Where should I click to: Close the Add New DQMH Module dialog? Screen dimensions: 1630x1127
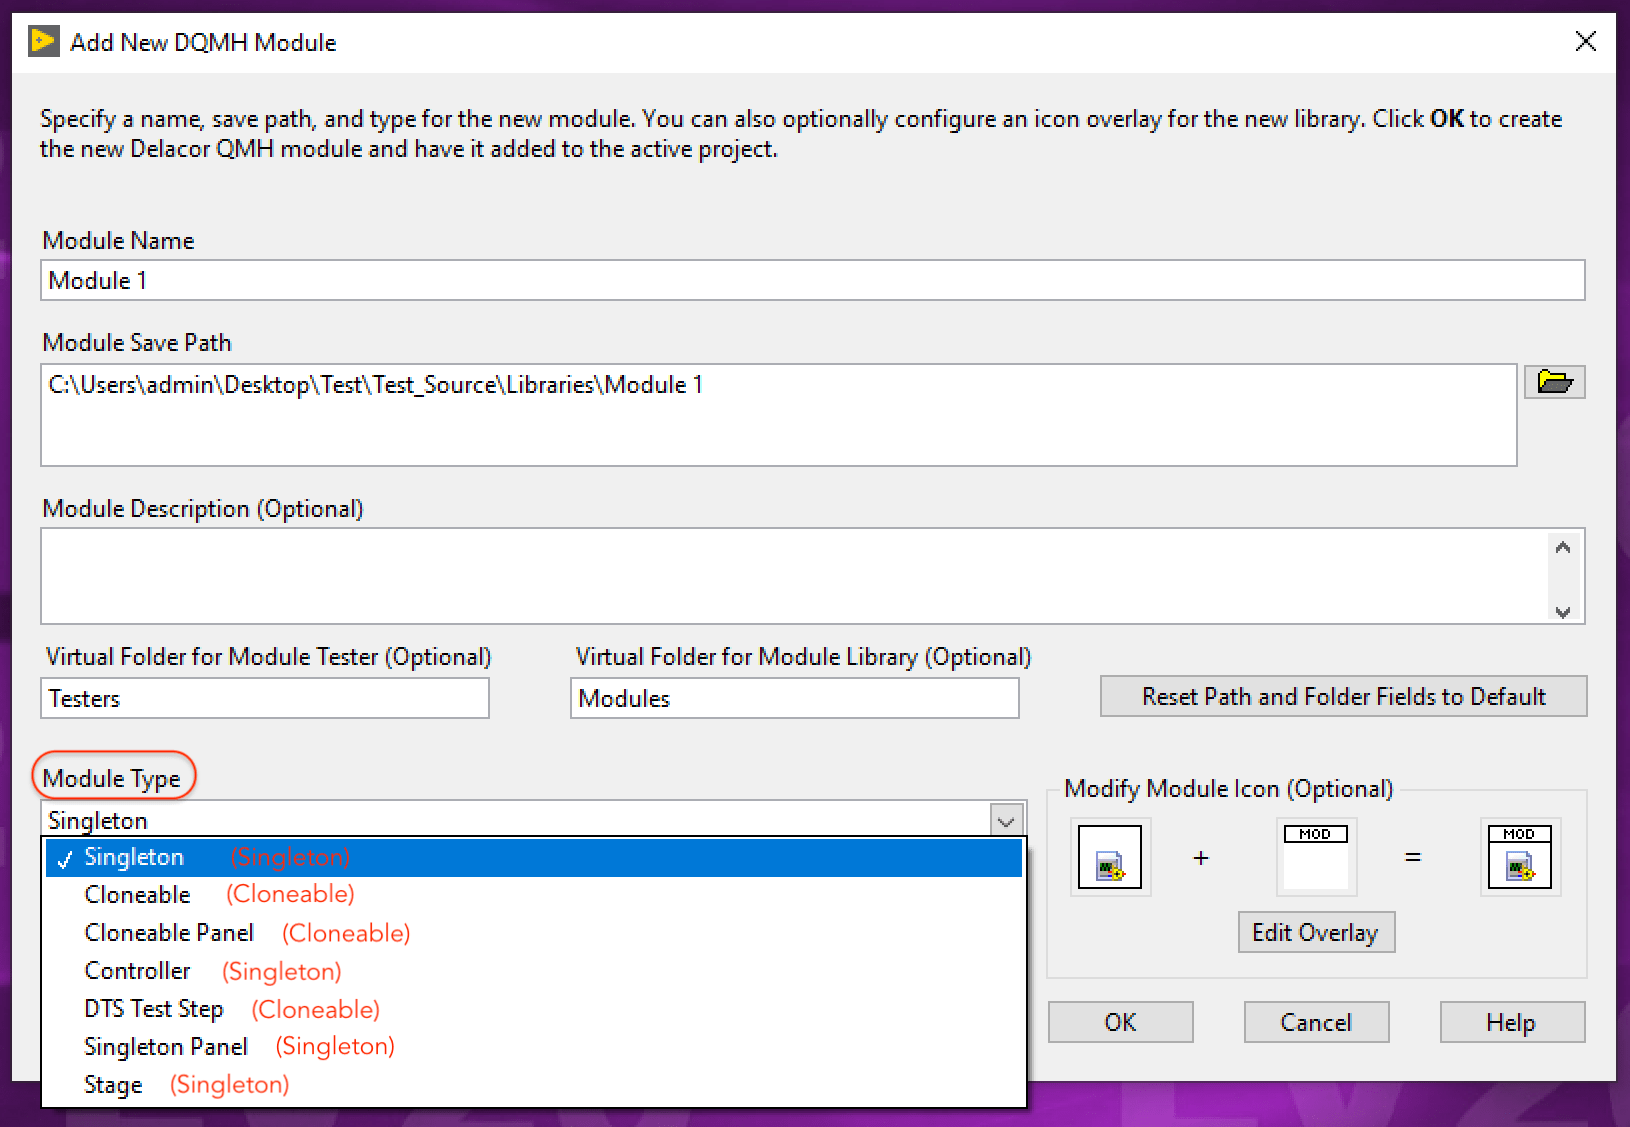pos(1585,41)
